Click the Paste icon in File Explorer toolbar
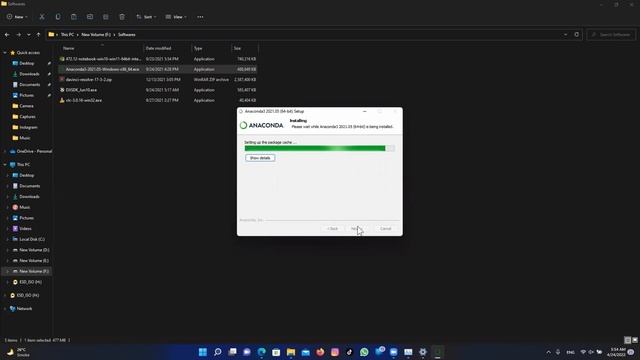The height and width of the screenshot is (360, 640). pos(74,17)
